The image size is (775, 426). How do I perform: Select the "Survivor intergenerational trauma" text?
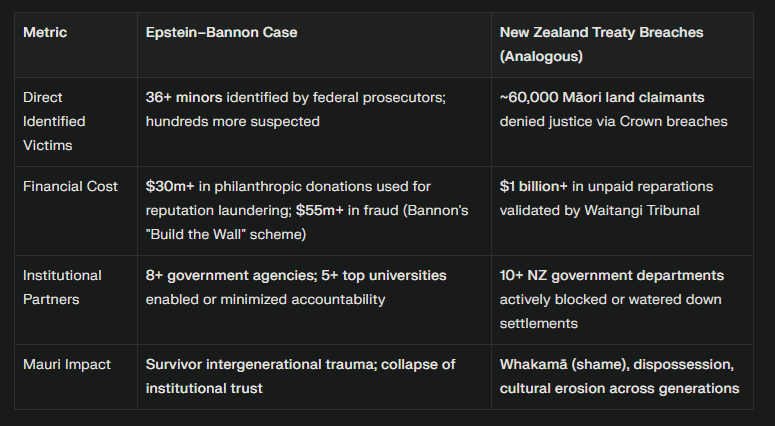click(x=259, y=365)
